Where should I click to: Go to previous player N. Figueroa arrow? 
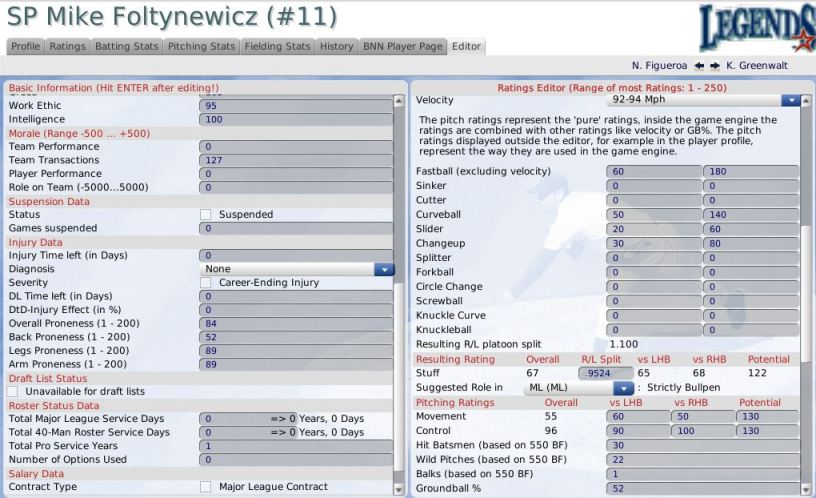[x=699, y=66]
